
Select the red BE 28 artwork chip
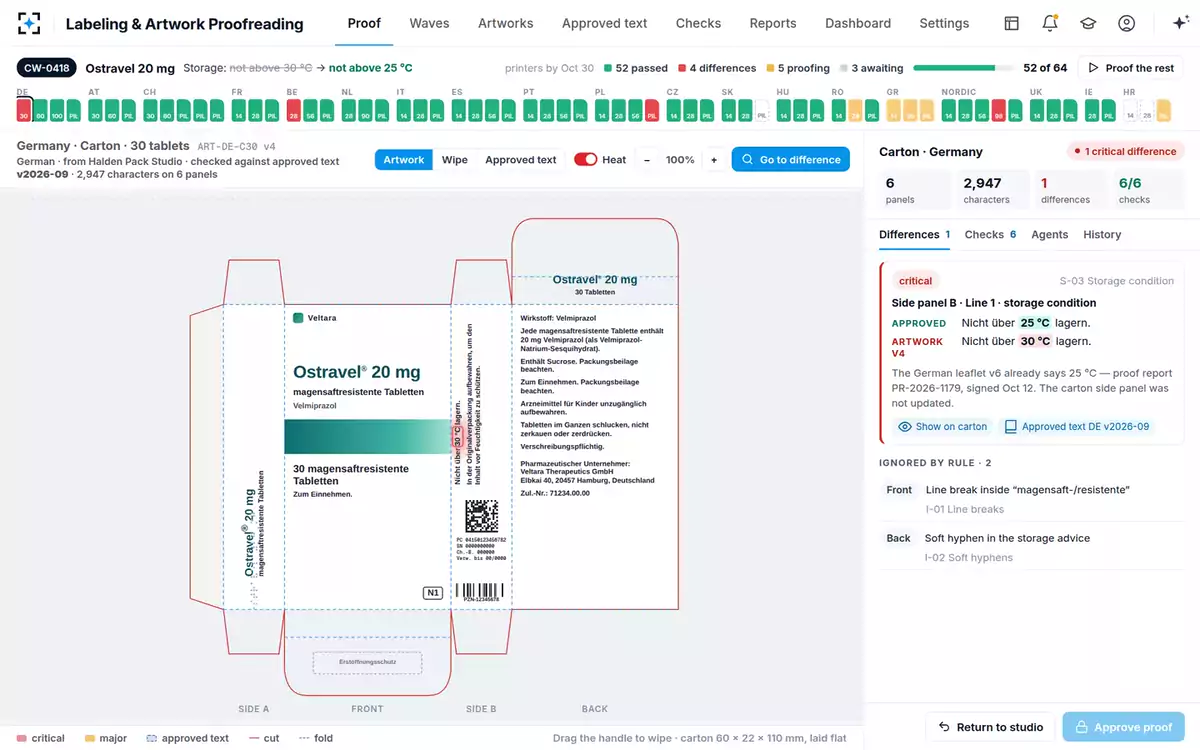pyautogui.click(x=294, y=110)
